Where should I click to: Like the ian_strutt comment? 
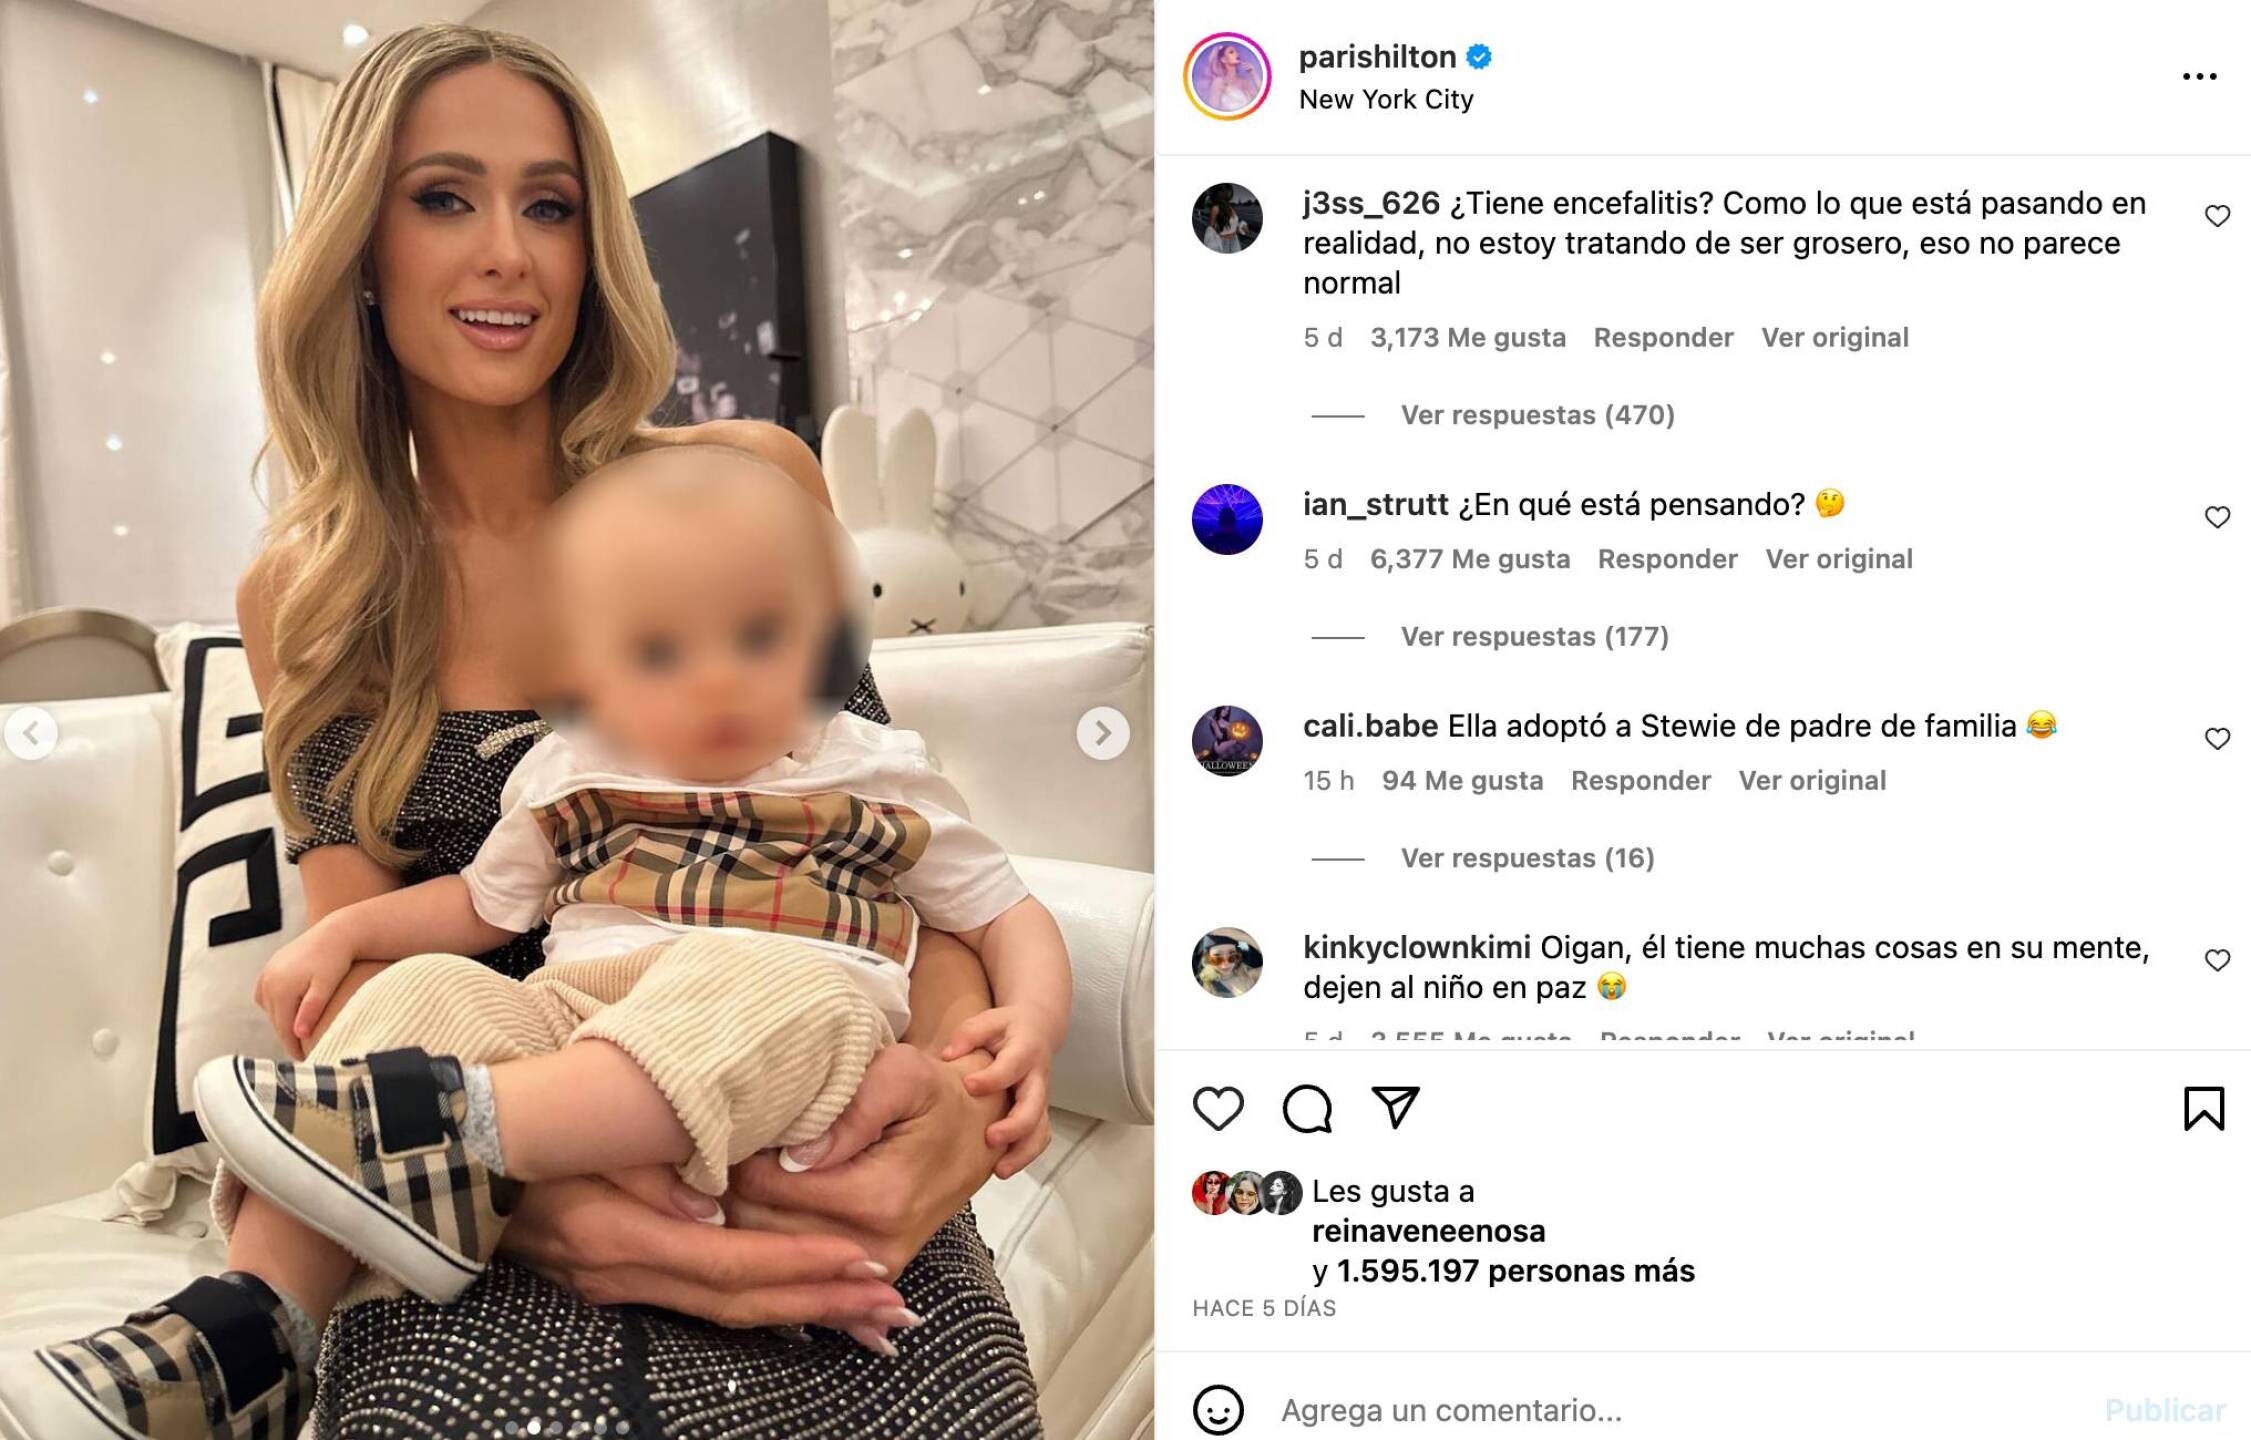pos(2217,517)
